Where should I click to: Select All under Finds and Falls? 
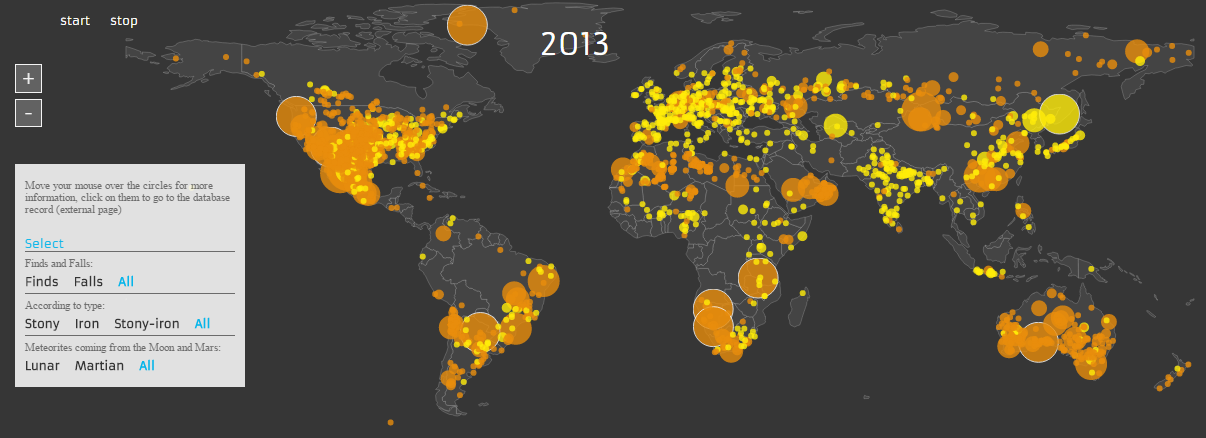pyautogui.click(x=126, y=282)
